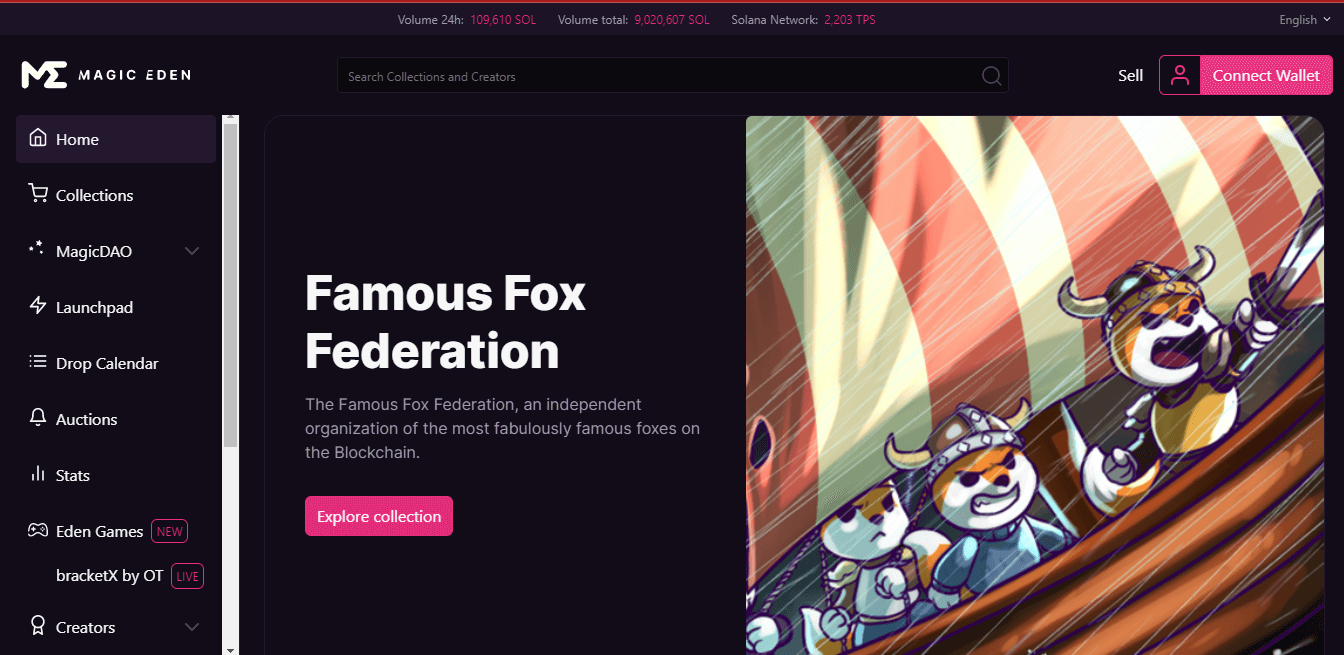Click the Explore collection button
The image size is (1344, 655).
coord(379,516)
